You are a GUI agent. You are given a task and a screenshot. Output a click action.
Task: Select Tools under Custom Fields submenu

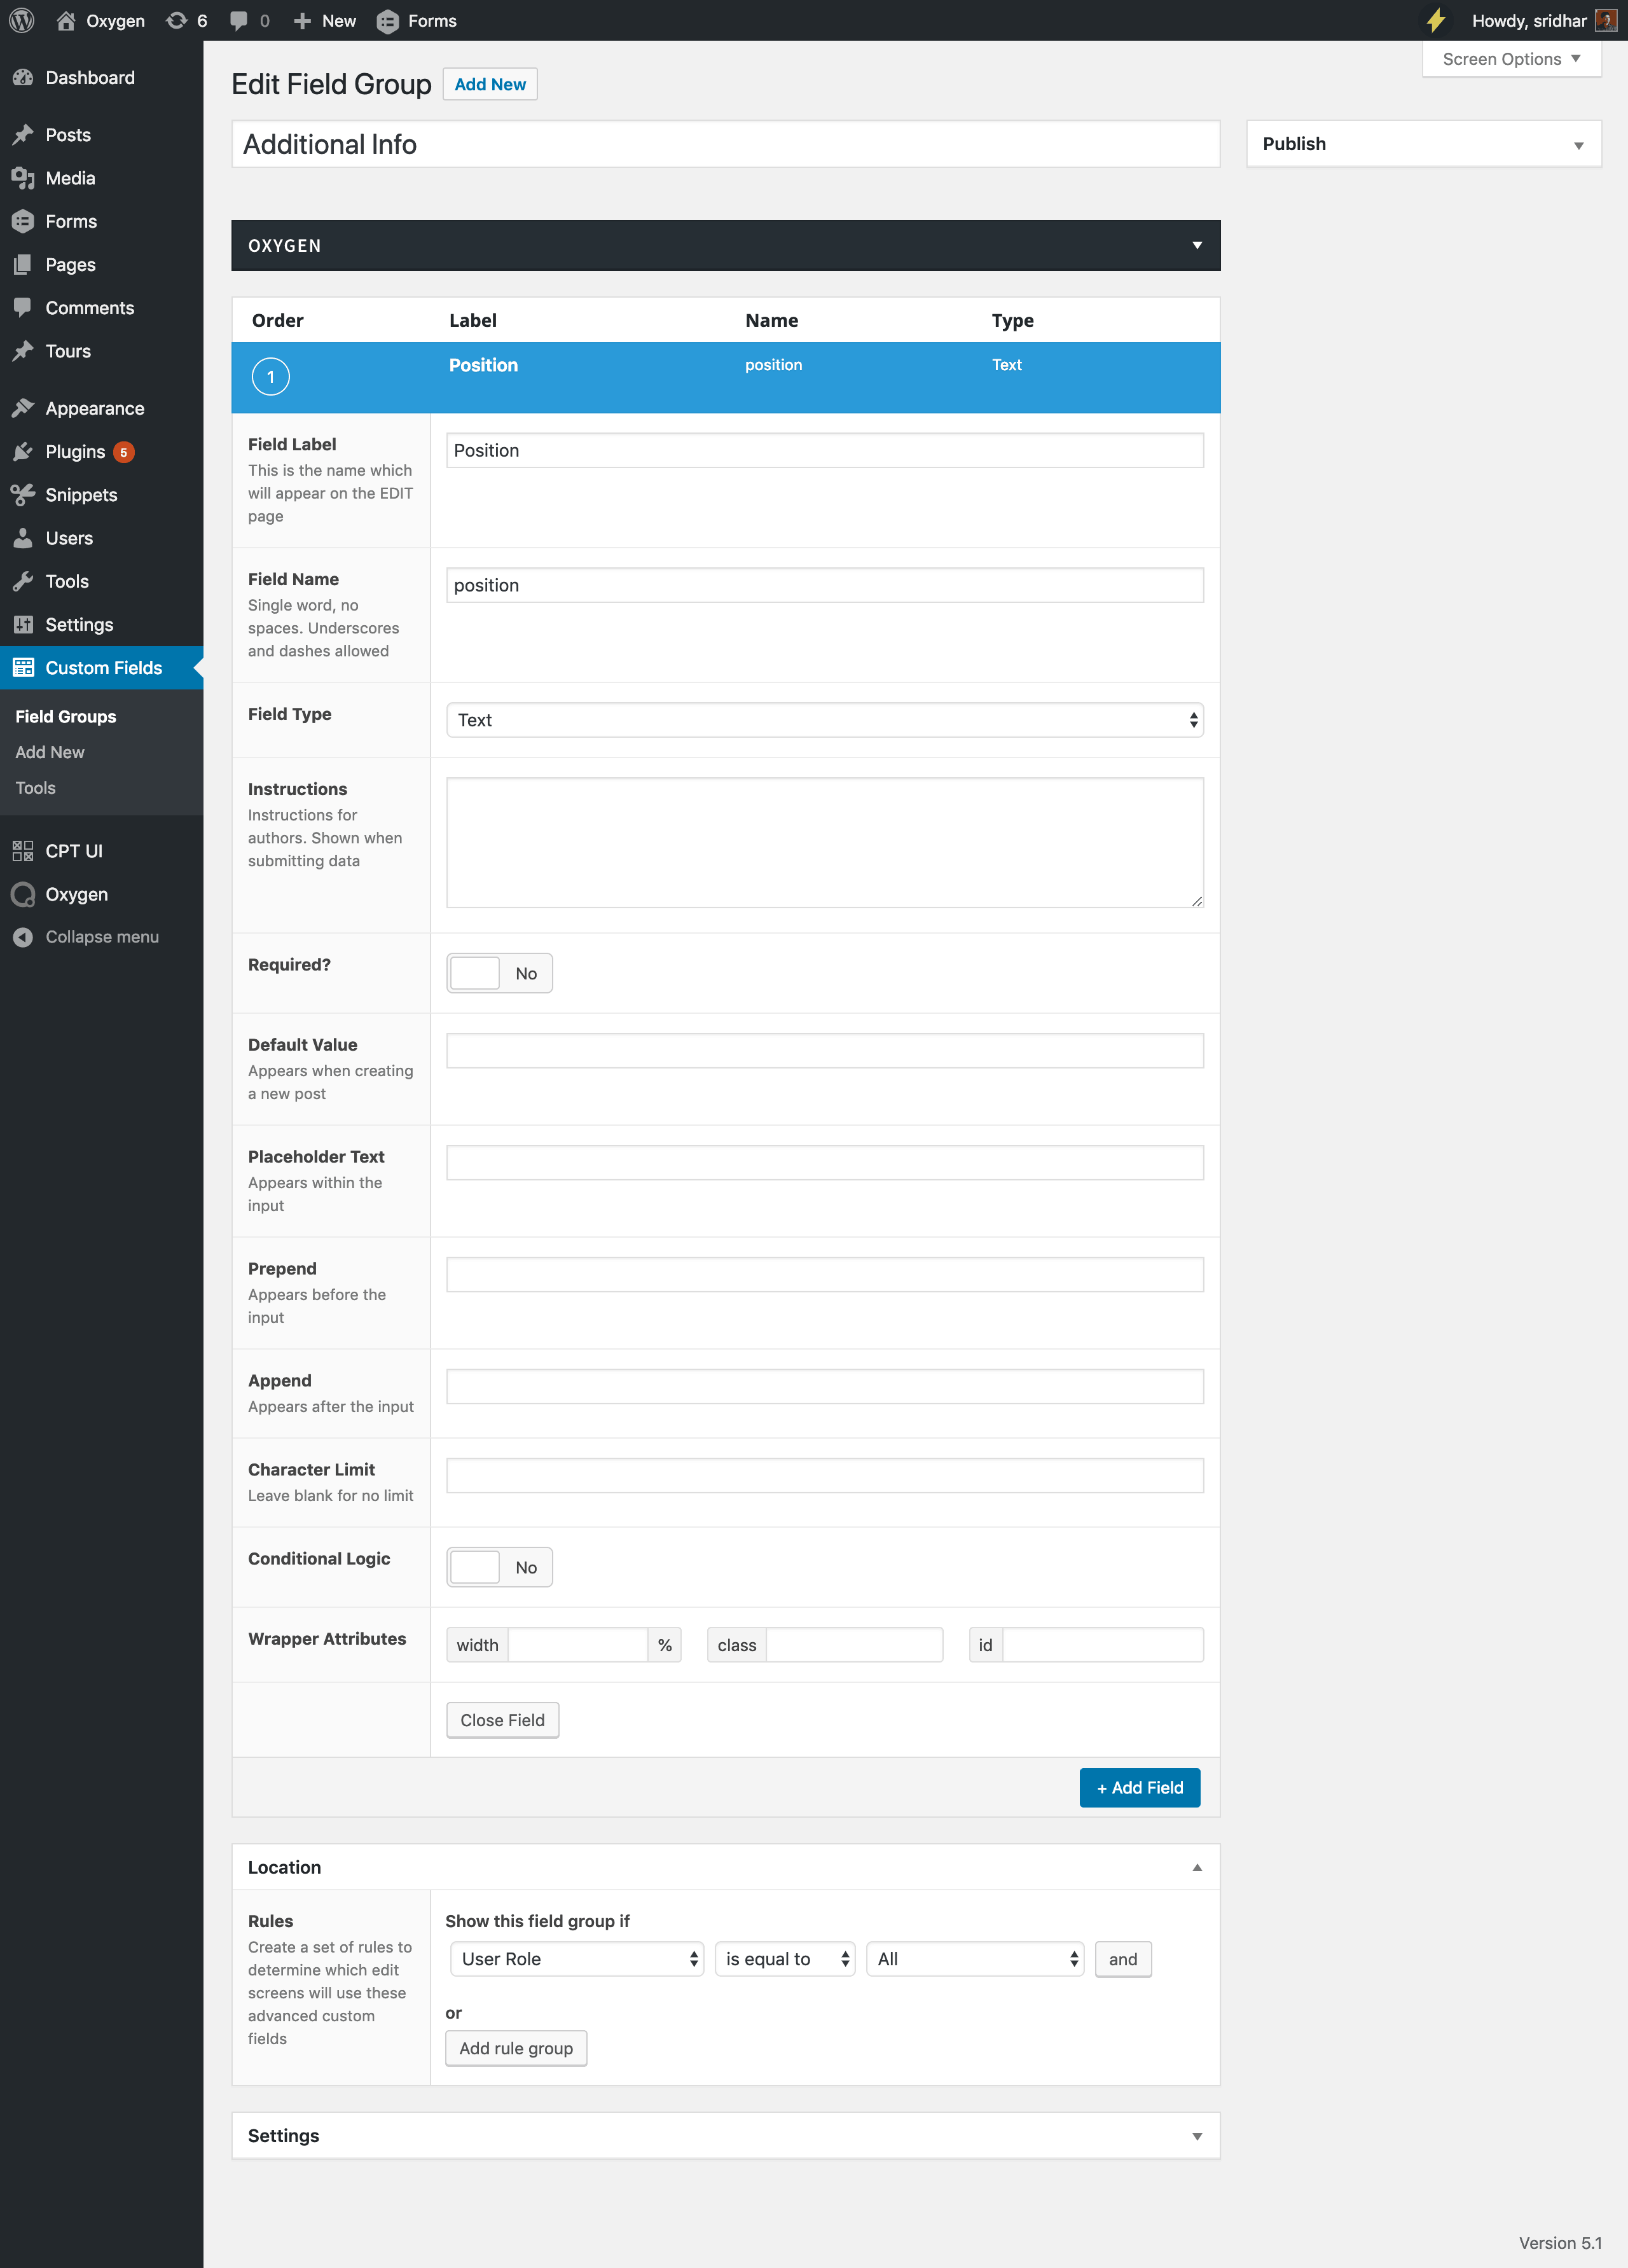(36, 788)
